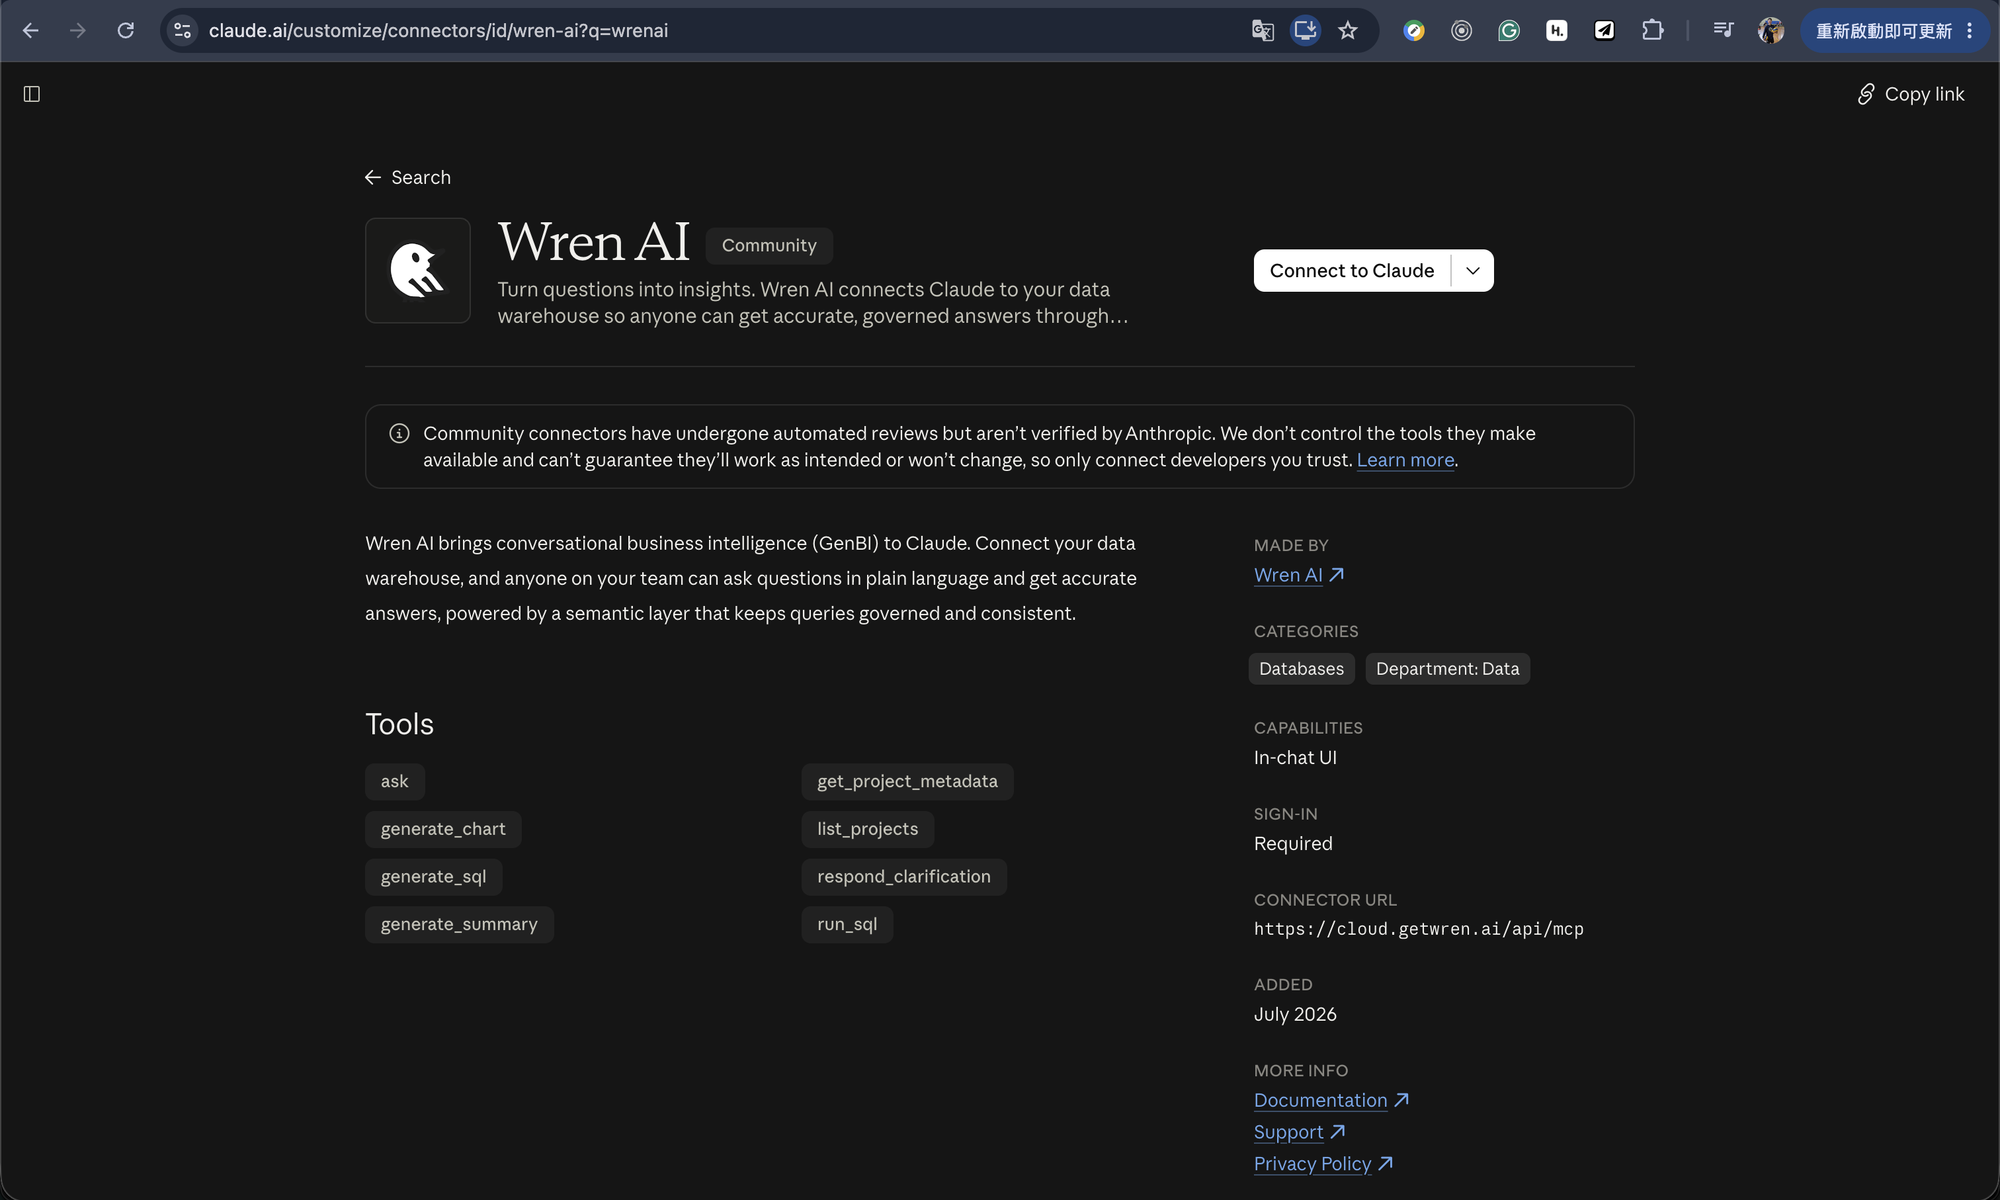Open the Learn more link

click(x=1405, y=460)
